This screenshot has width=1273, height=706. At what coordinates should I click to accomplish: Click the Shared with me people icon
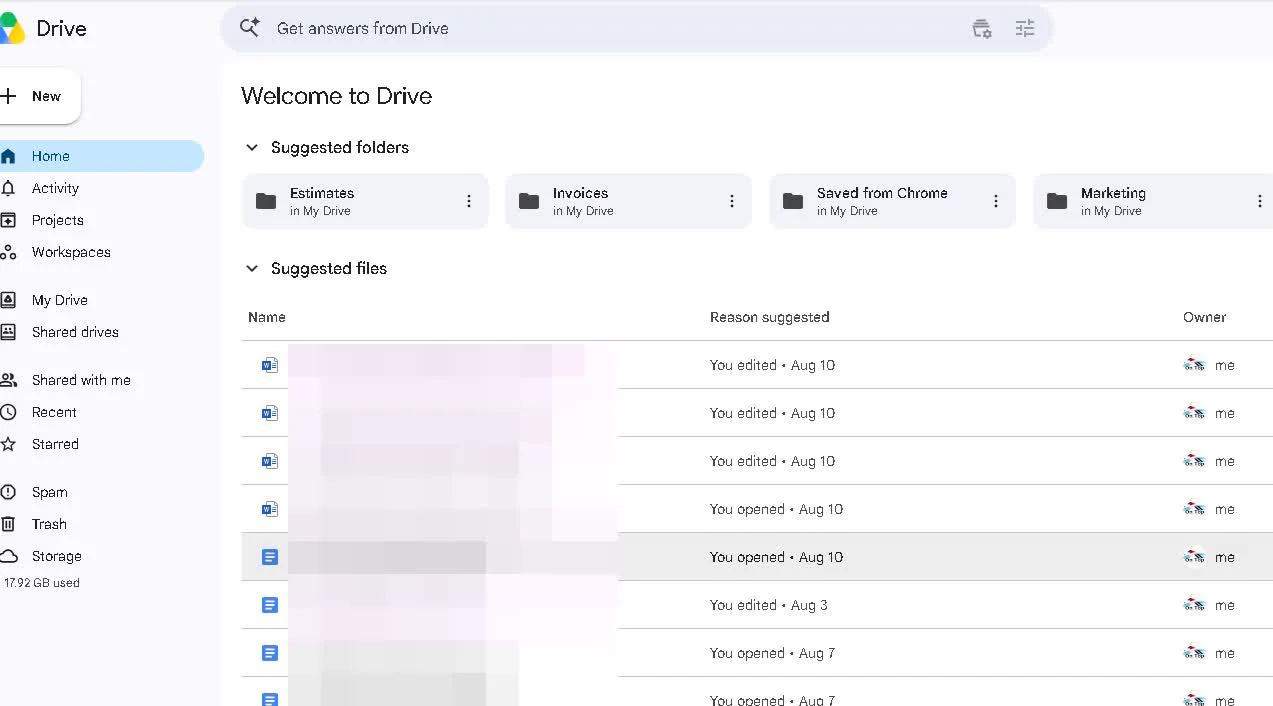8,380
